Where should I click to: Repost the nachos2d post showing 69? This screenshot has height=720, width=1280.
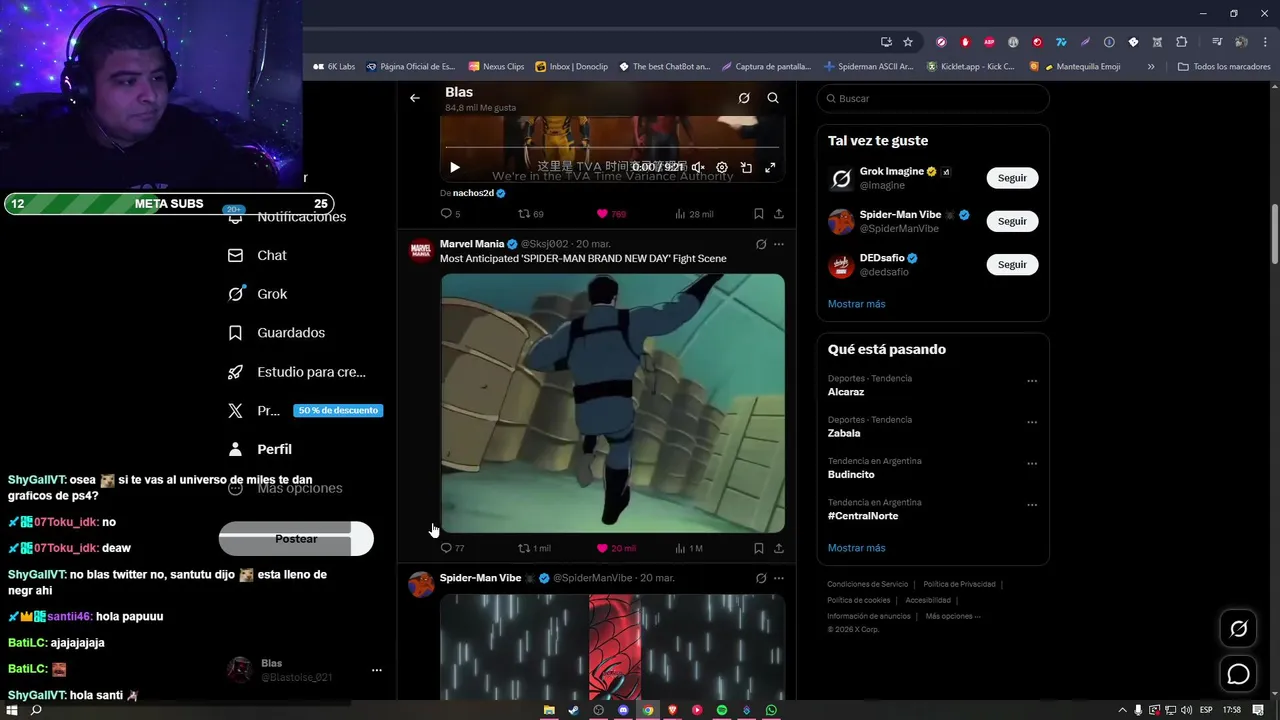(x=531, y=214)
